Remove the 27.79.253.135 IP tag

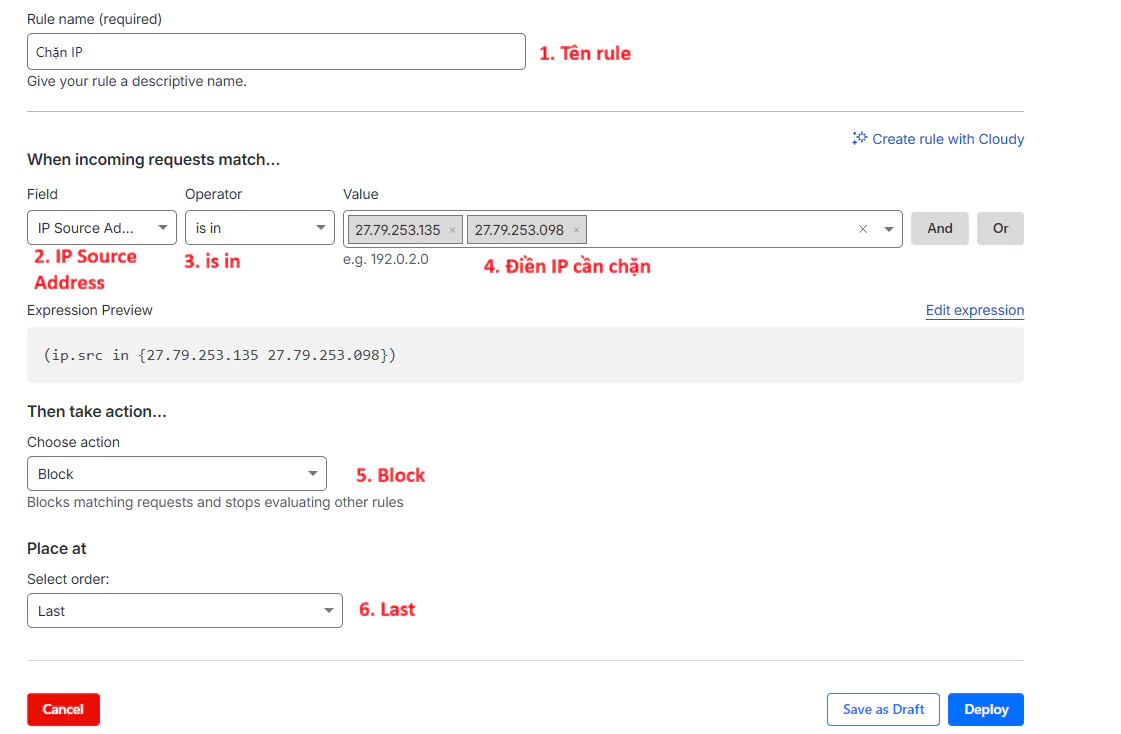pyautogui.click(x=452, y=230)
